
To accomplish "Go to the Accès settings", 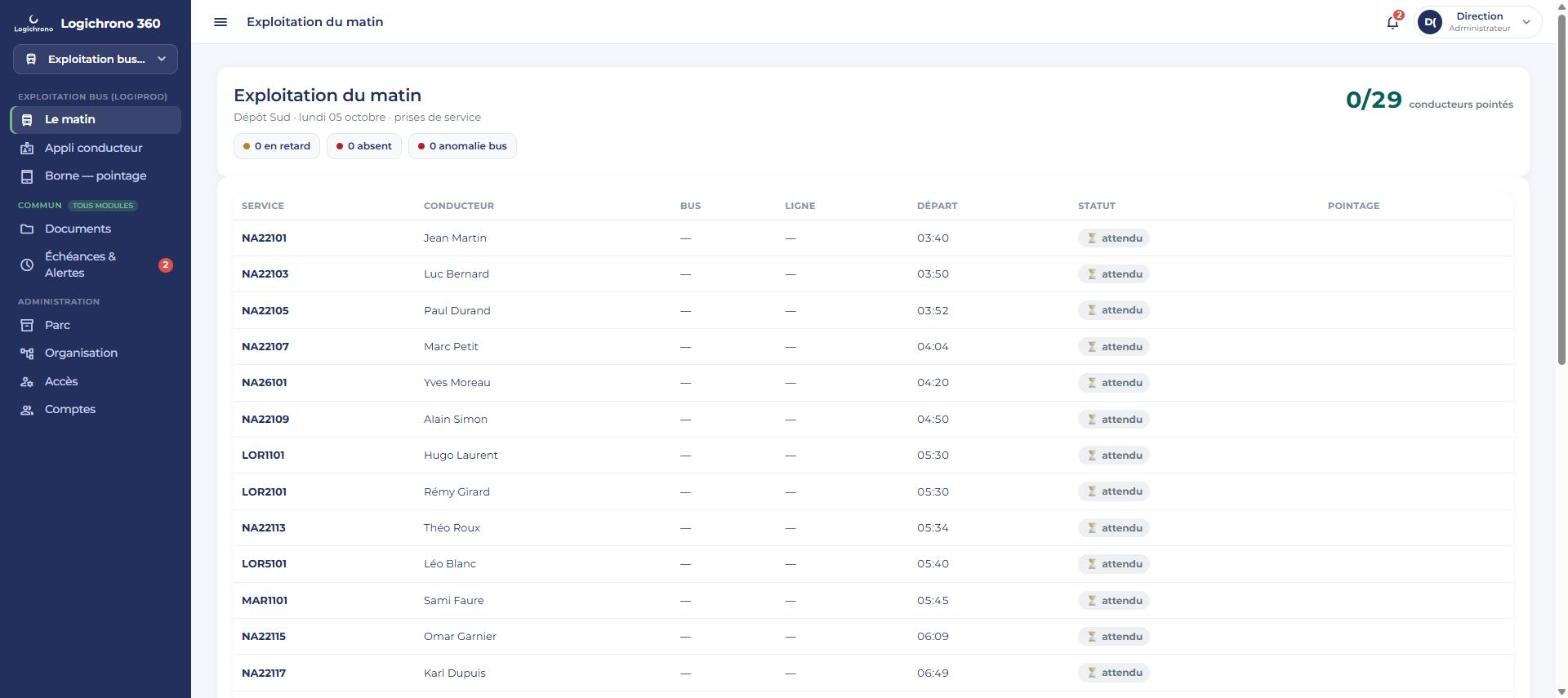I will pos(96,382).
